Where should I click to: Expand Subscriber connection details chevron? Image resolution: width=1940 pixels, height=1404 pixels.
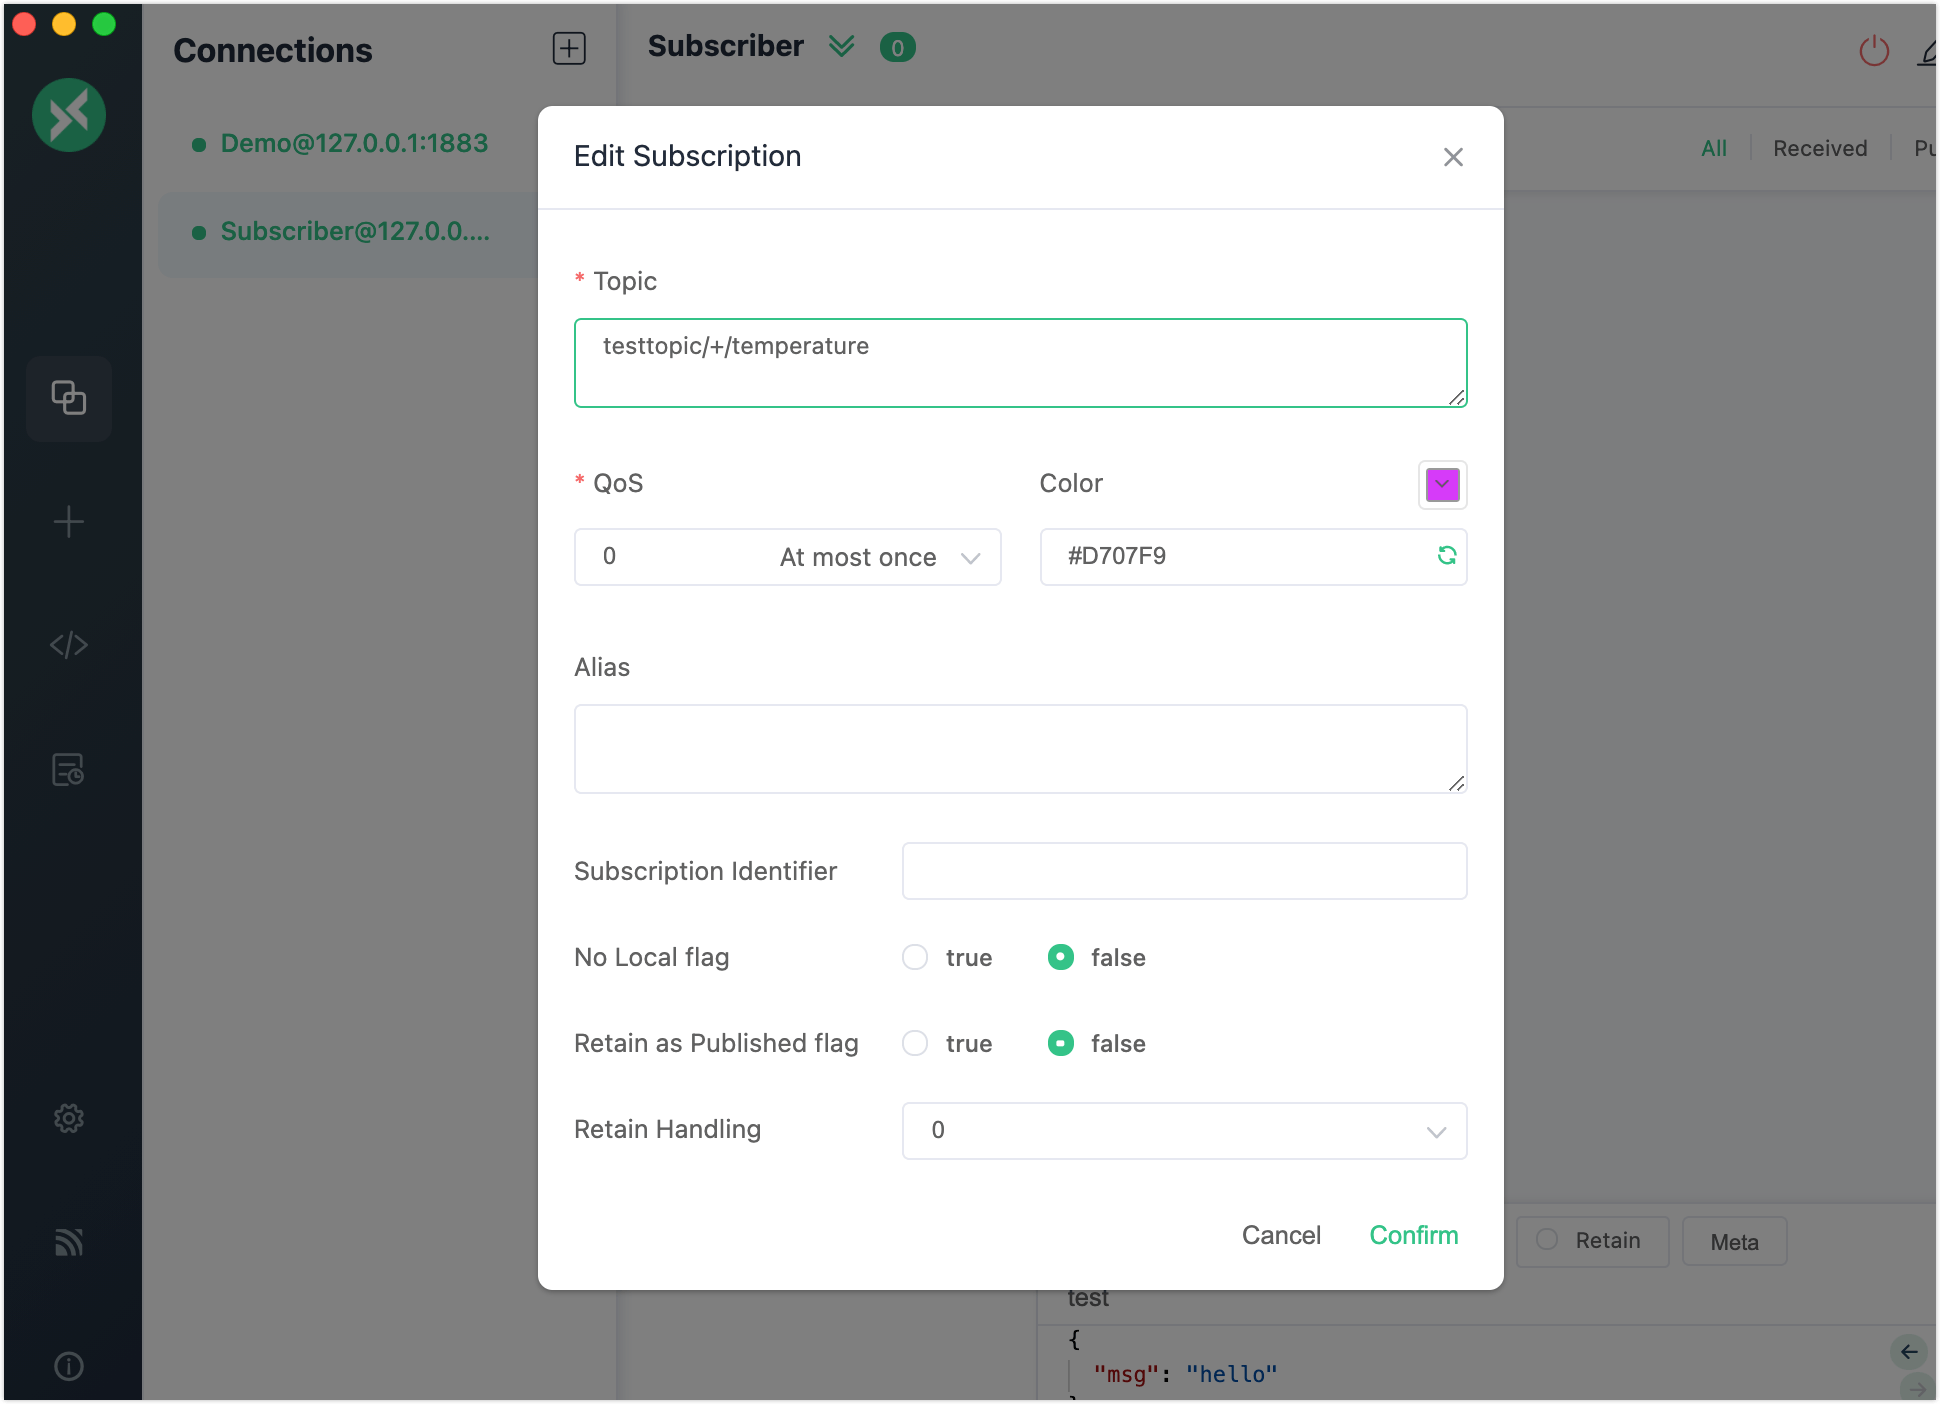tap(842, 46)
